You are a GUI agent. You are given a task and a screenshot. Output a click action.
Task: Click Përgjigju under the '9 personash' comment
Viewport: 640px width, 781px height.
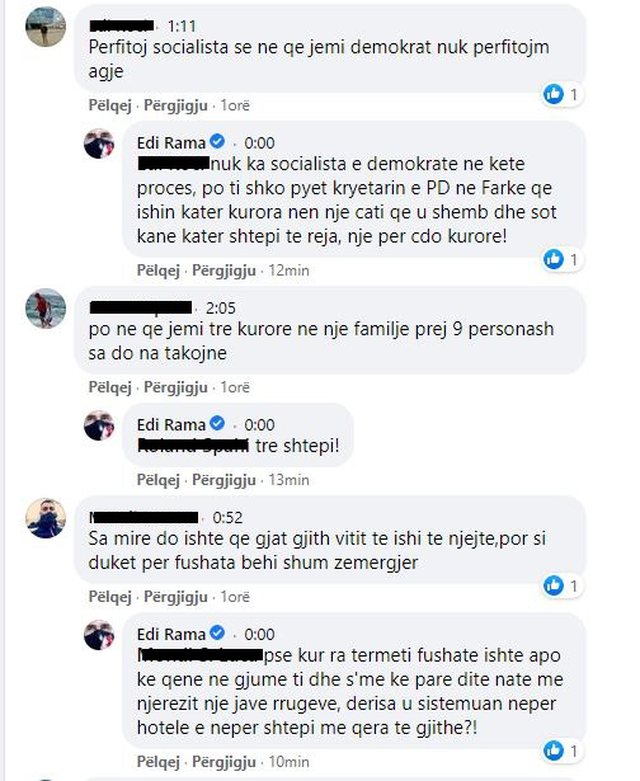[x=175, y=388]
